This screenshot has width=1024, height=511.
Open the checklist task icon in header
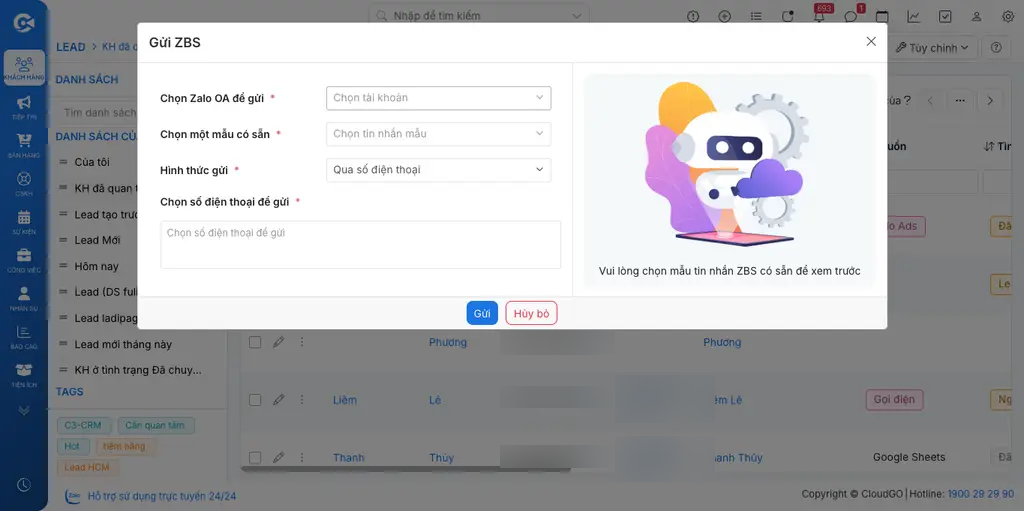[x=945, y=16]
